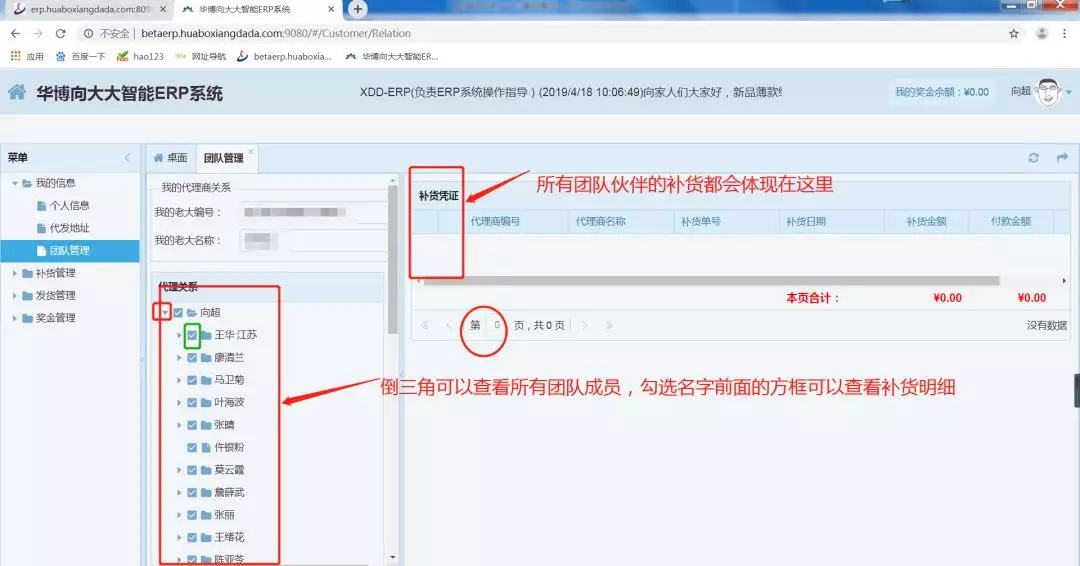Screen dimensions: 1080x566
Task: Click the user avatar at top right
Action: [1048, 92]
